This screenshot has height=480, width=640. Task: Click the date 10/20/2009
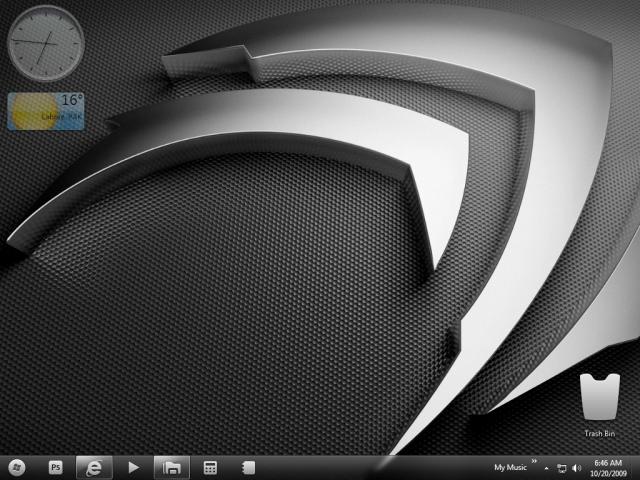(608, 473)
